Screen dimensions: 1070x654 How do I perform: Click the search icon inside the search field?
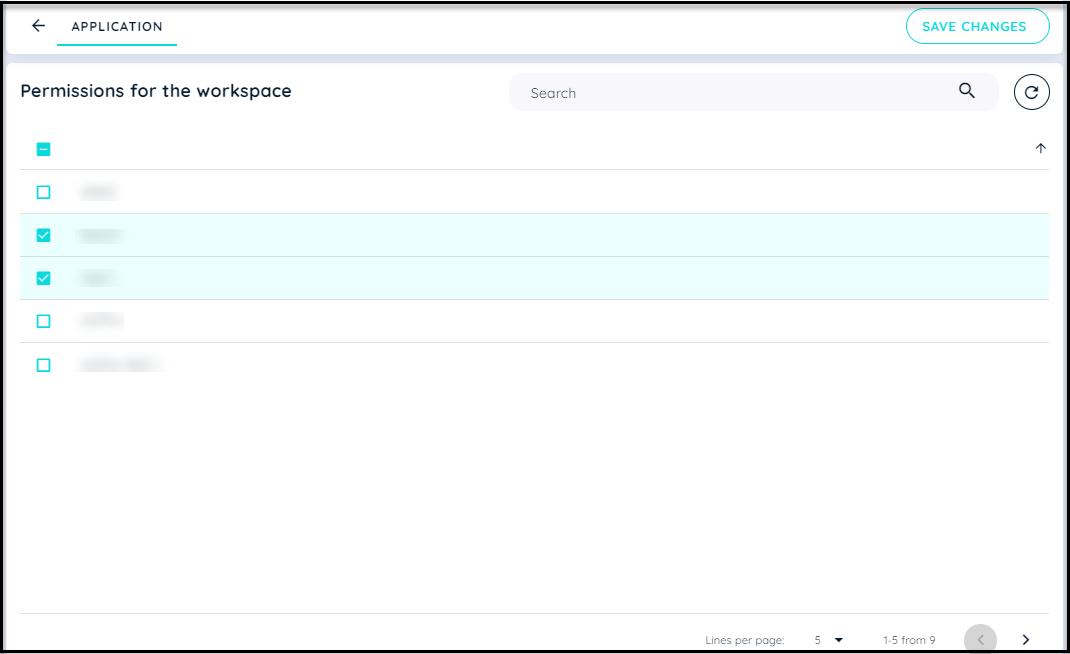pyautogui.click(x=967, y=91)
